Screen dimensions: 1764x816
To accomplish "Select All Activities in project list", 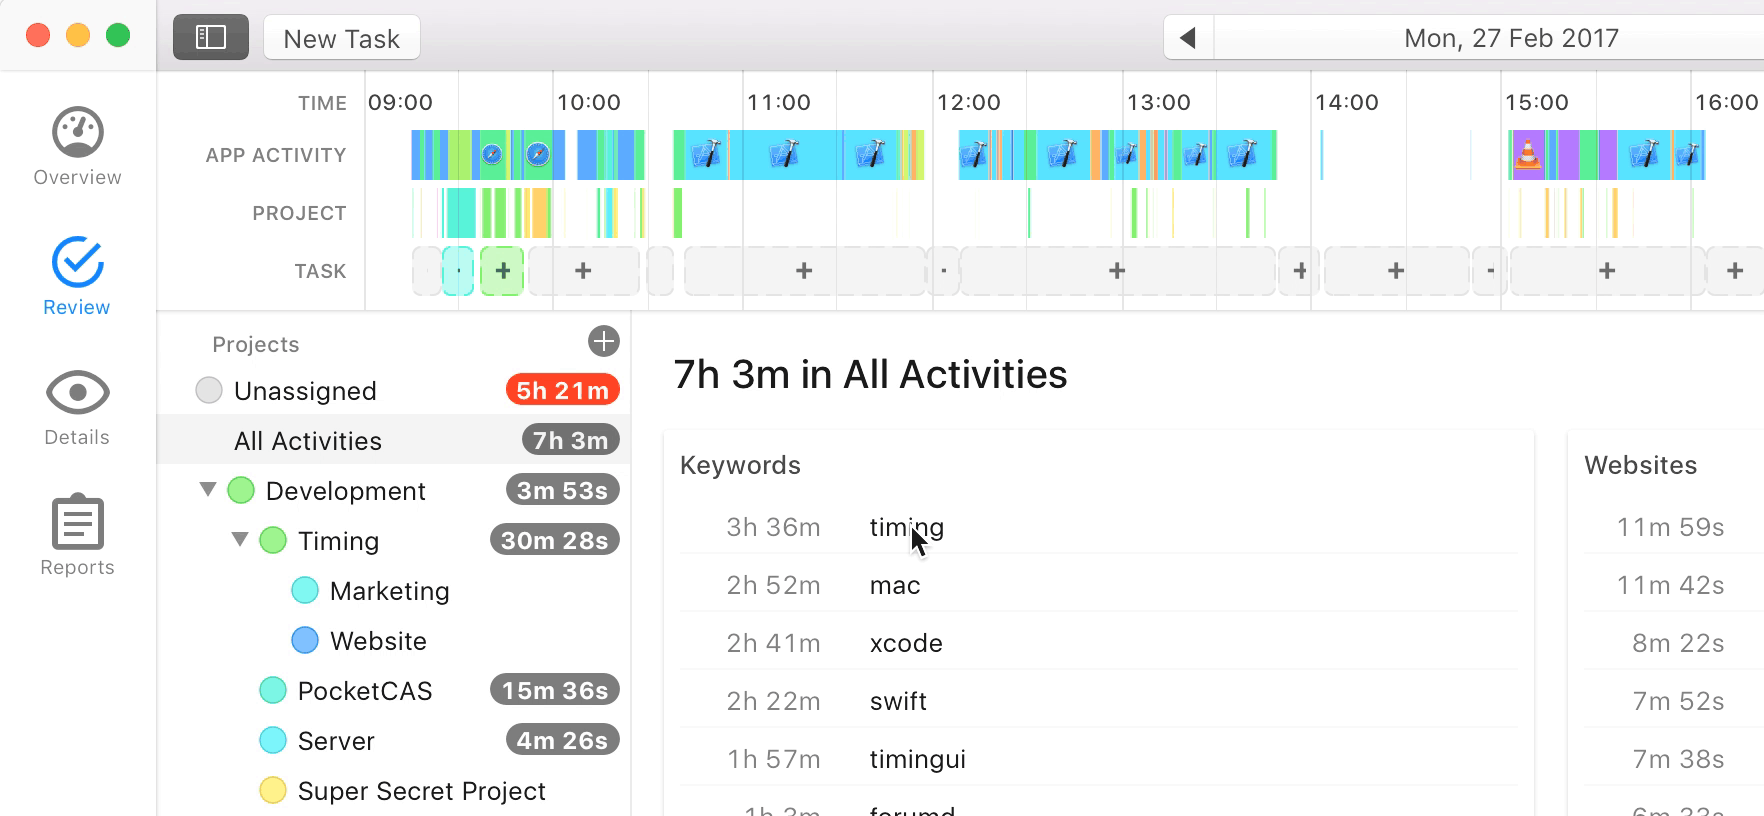I will click(x=308, y=441).
